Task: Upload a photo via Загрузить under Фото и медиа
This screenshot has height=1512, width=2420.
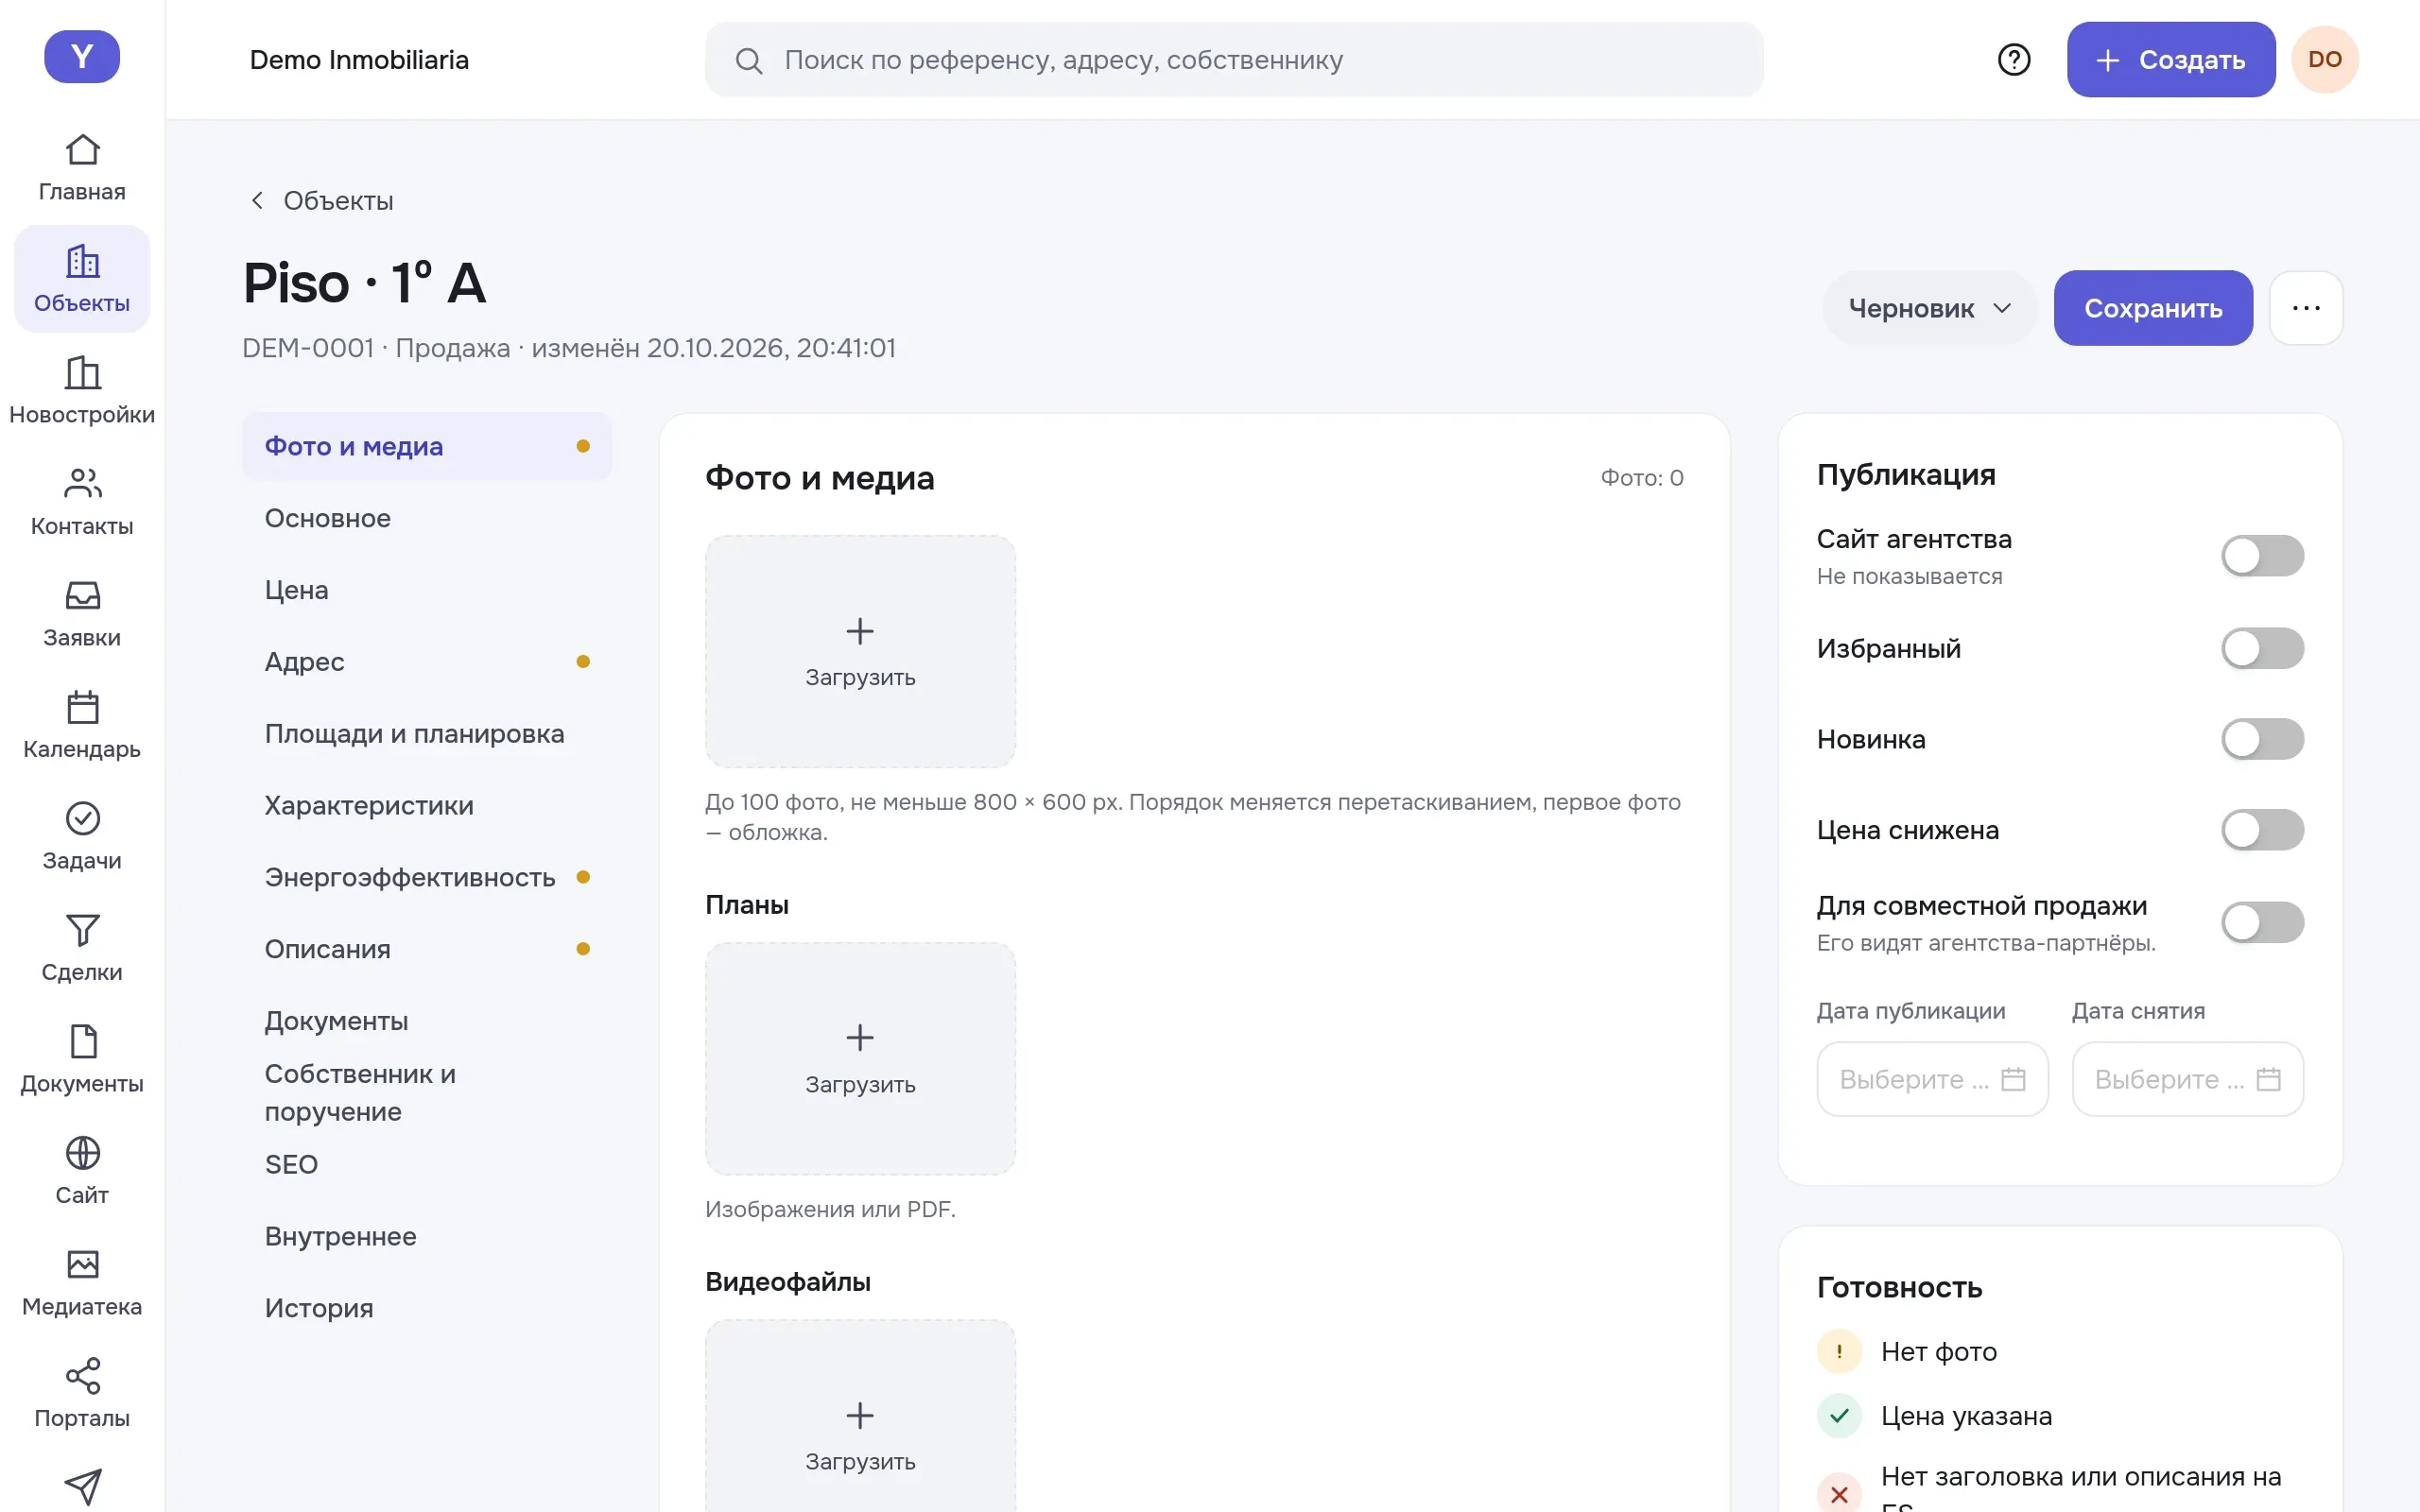Action: (x=860, y=652)
